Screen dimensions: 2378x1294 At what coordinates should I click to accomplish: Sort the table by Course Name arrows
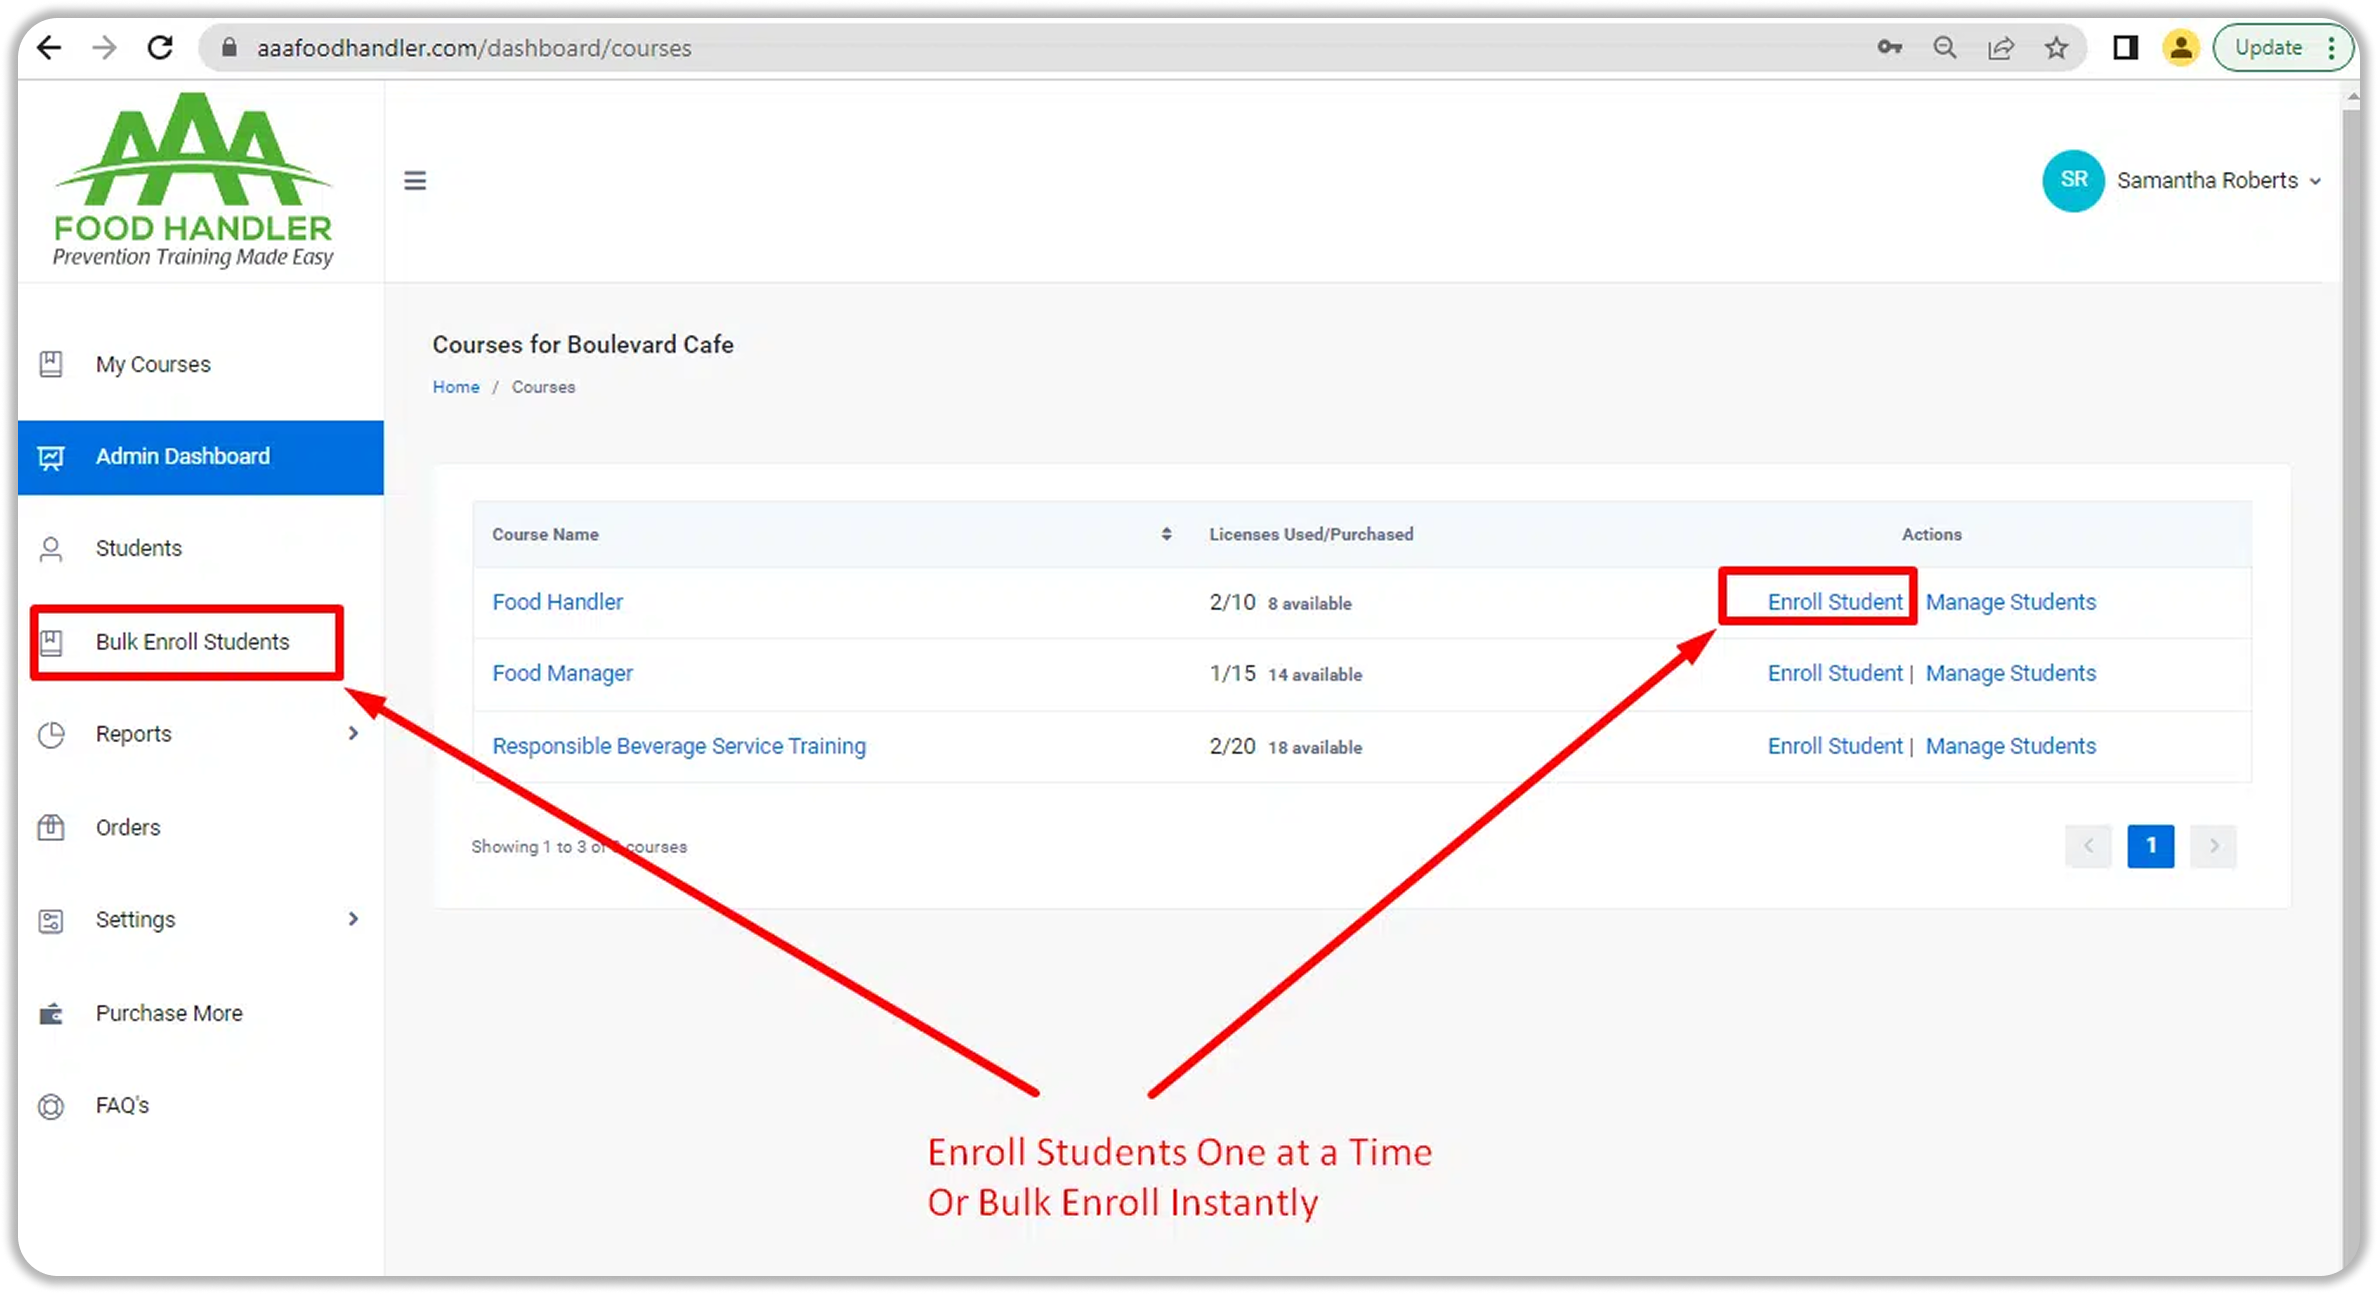(x=1166, y=534)
